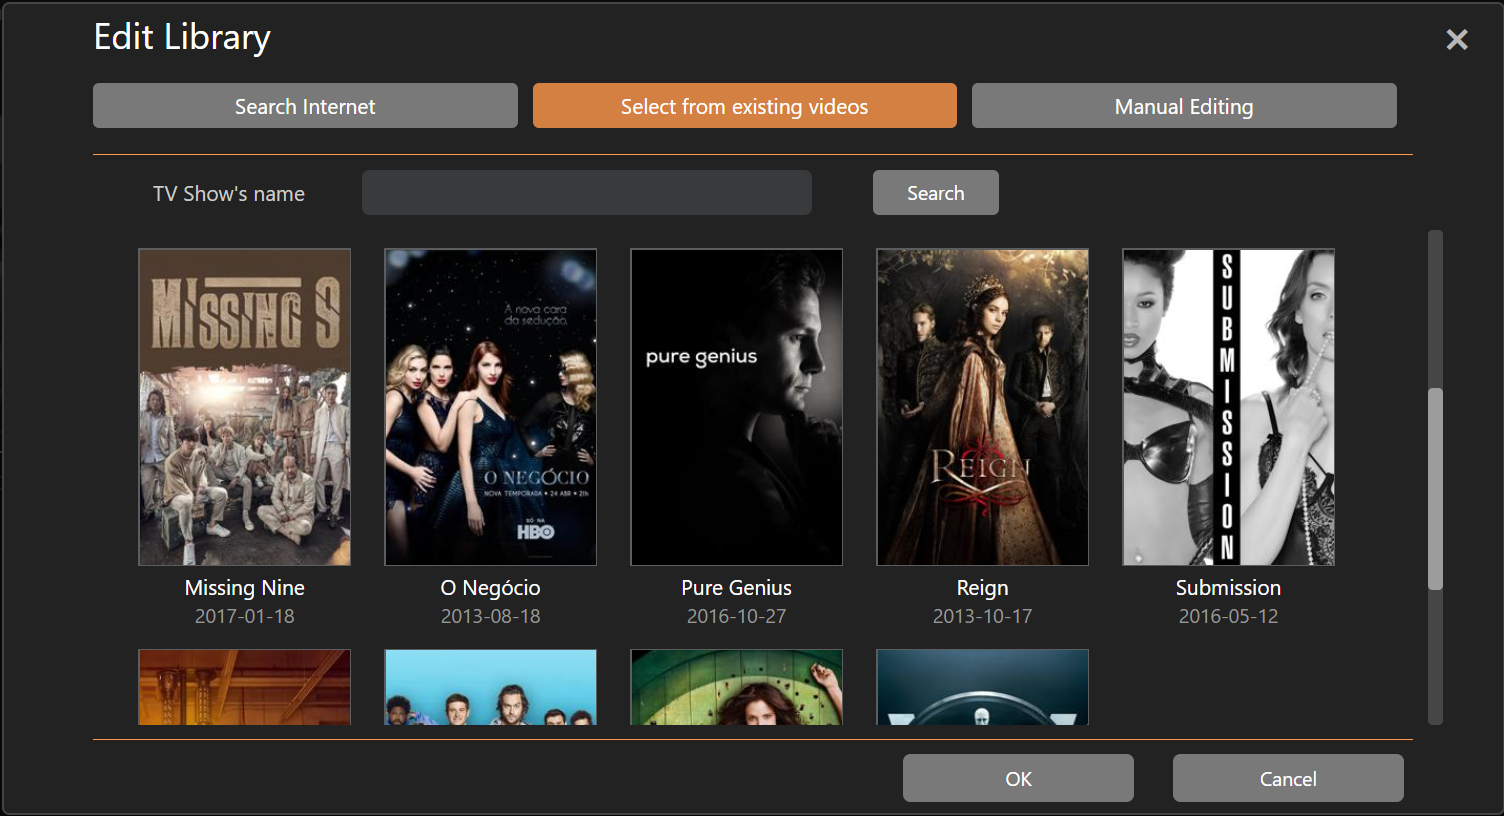Viewport: 1504px width, 816px height.
Task: Select the green circular poster in second row
Action: pyautogui.click(x=737, y=687)
